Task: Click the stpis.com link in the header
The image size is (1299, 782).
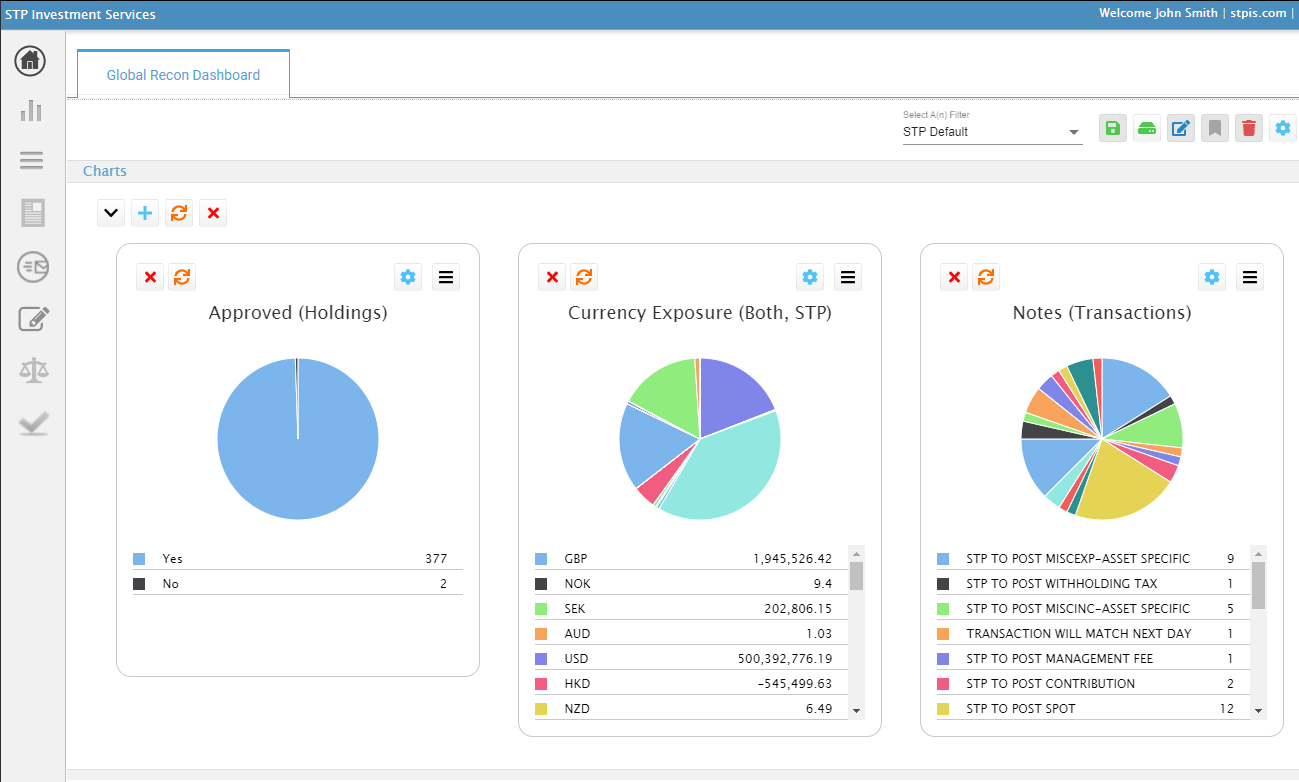Action: click(x=1258, y=13)
